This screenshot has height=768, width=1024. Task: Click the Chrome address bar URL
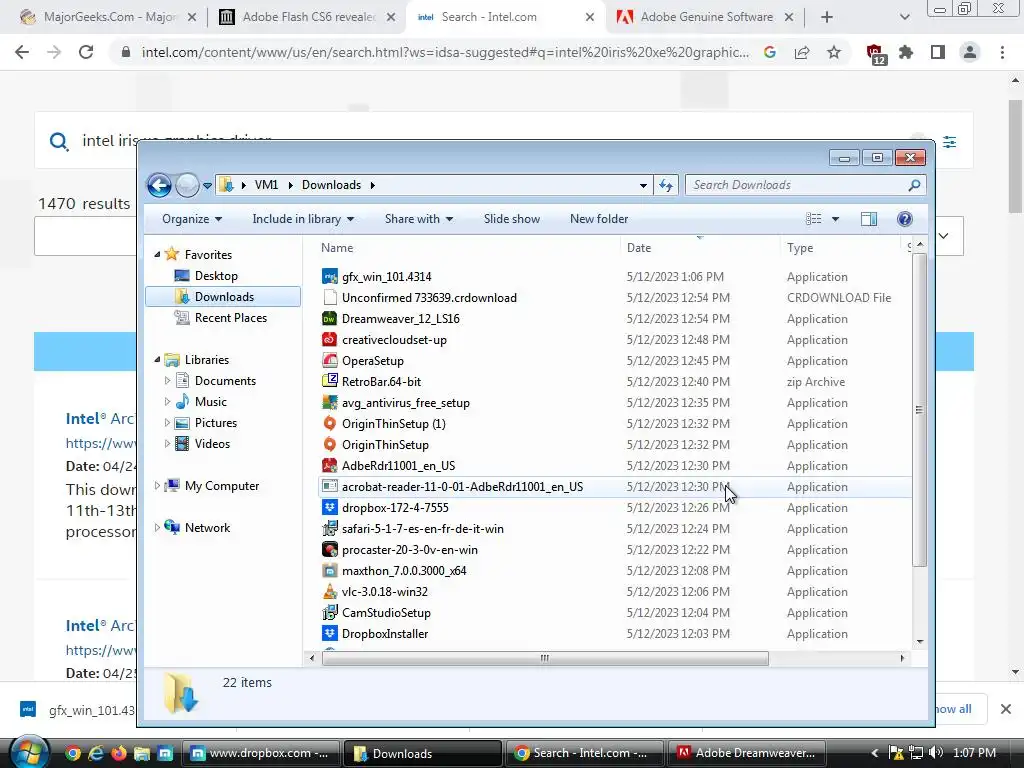click(445, 52)
